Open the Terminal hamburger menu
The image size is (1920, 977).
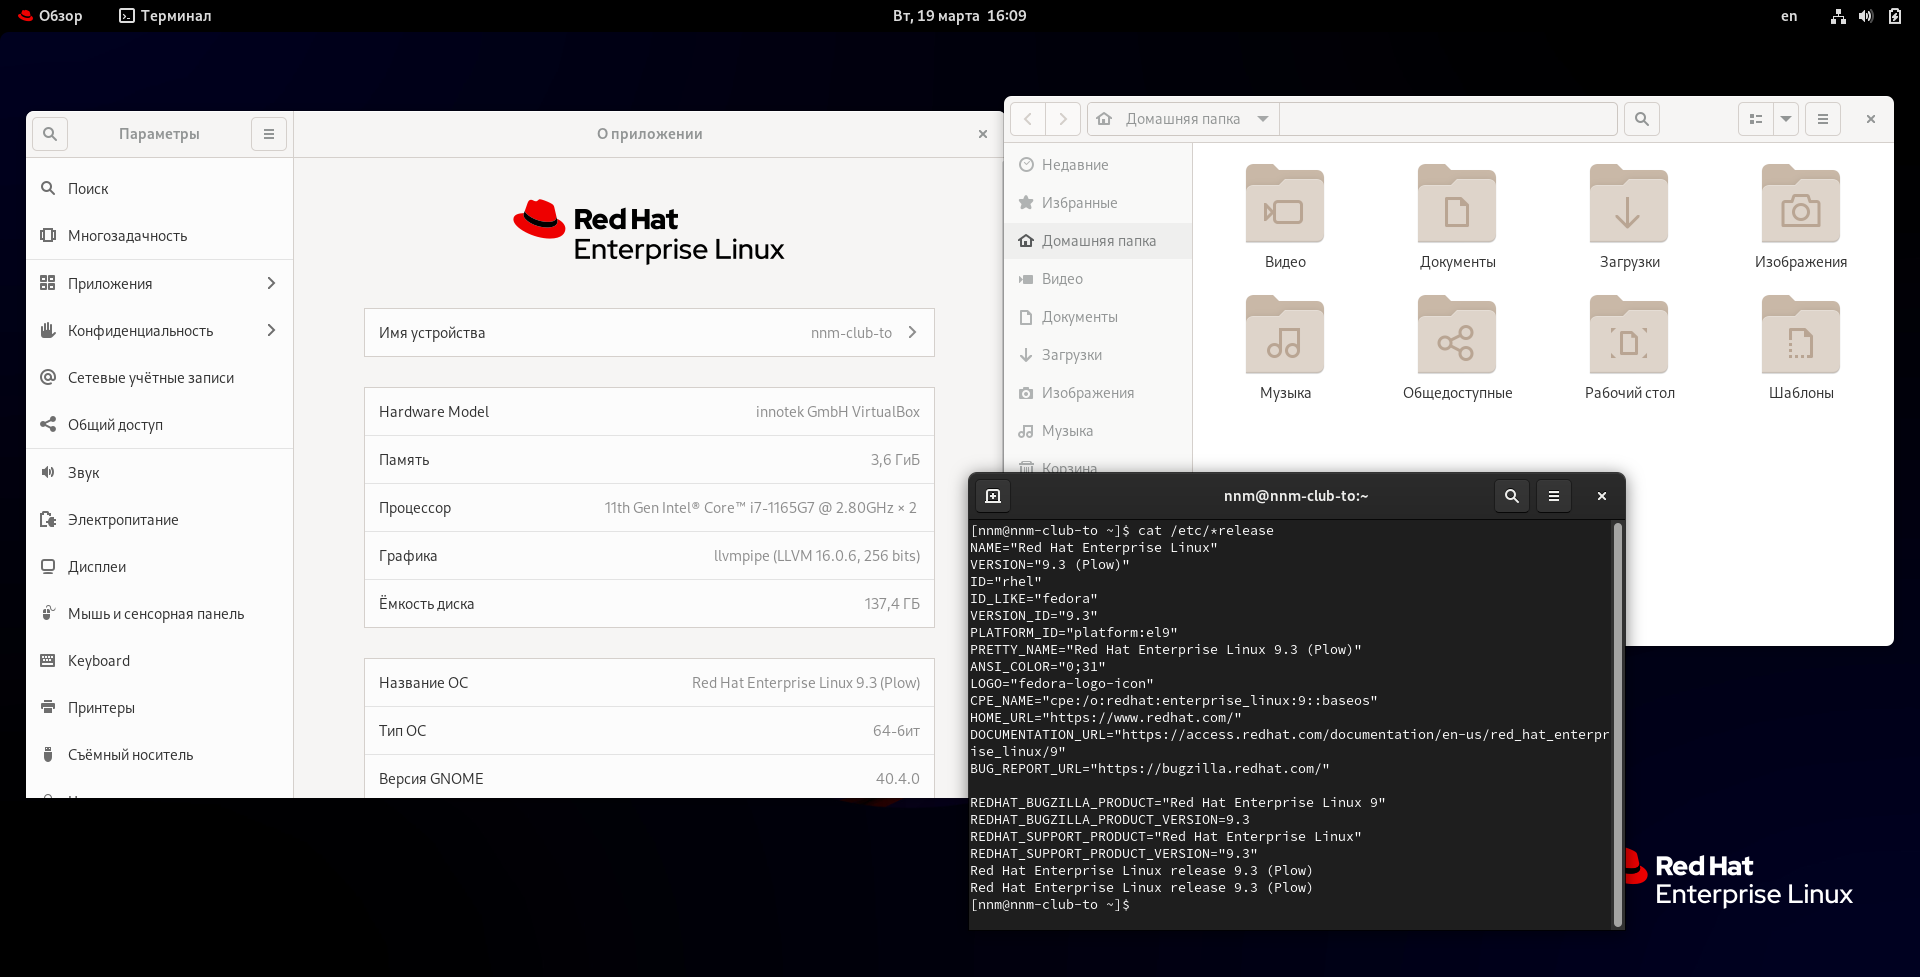point(1553,496)
